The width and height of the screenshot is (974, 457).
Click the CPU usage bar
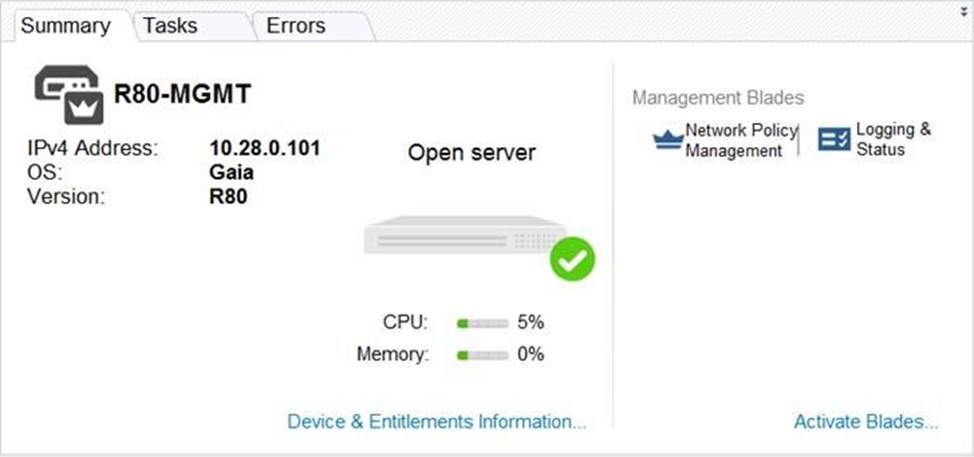[482, 323]
